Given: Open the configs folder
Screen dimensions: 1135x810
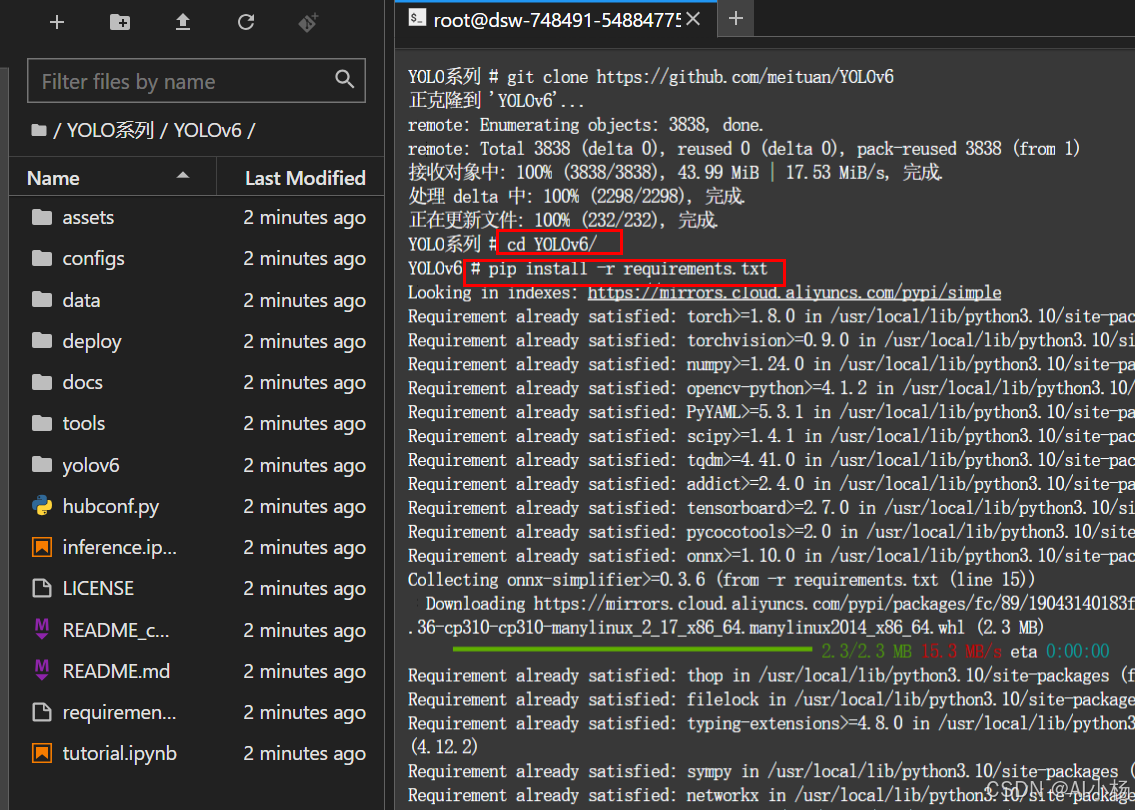Looking at the screenshot, I should (93, 258).
